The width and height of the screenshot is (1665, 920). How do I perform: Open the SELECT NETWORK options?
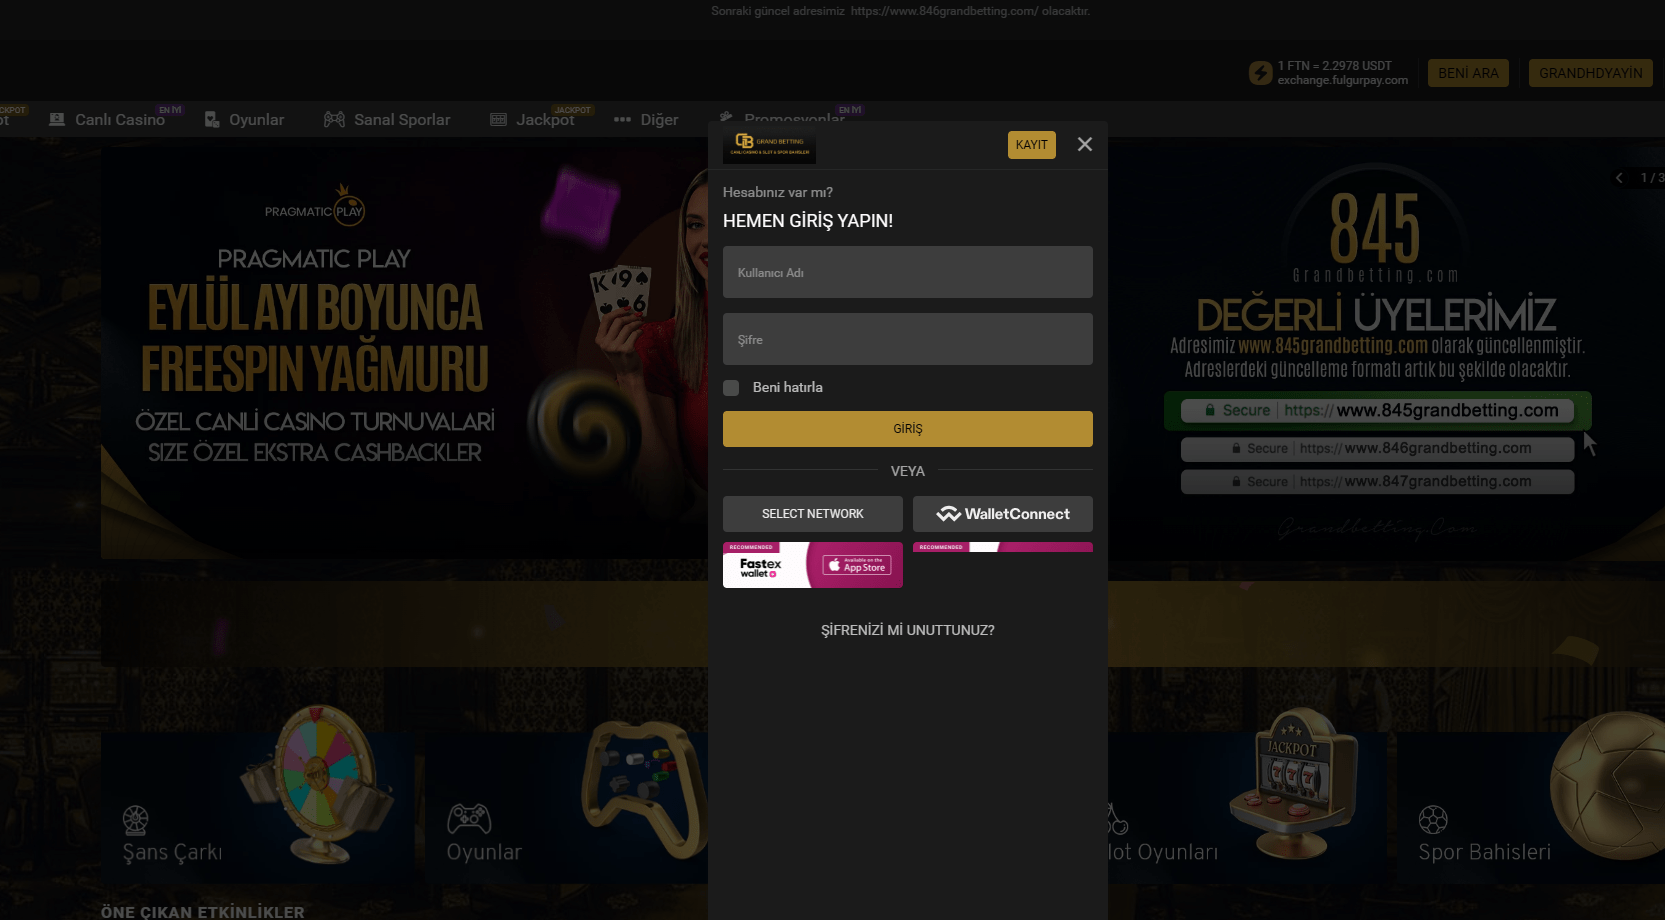click(812, 514)
